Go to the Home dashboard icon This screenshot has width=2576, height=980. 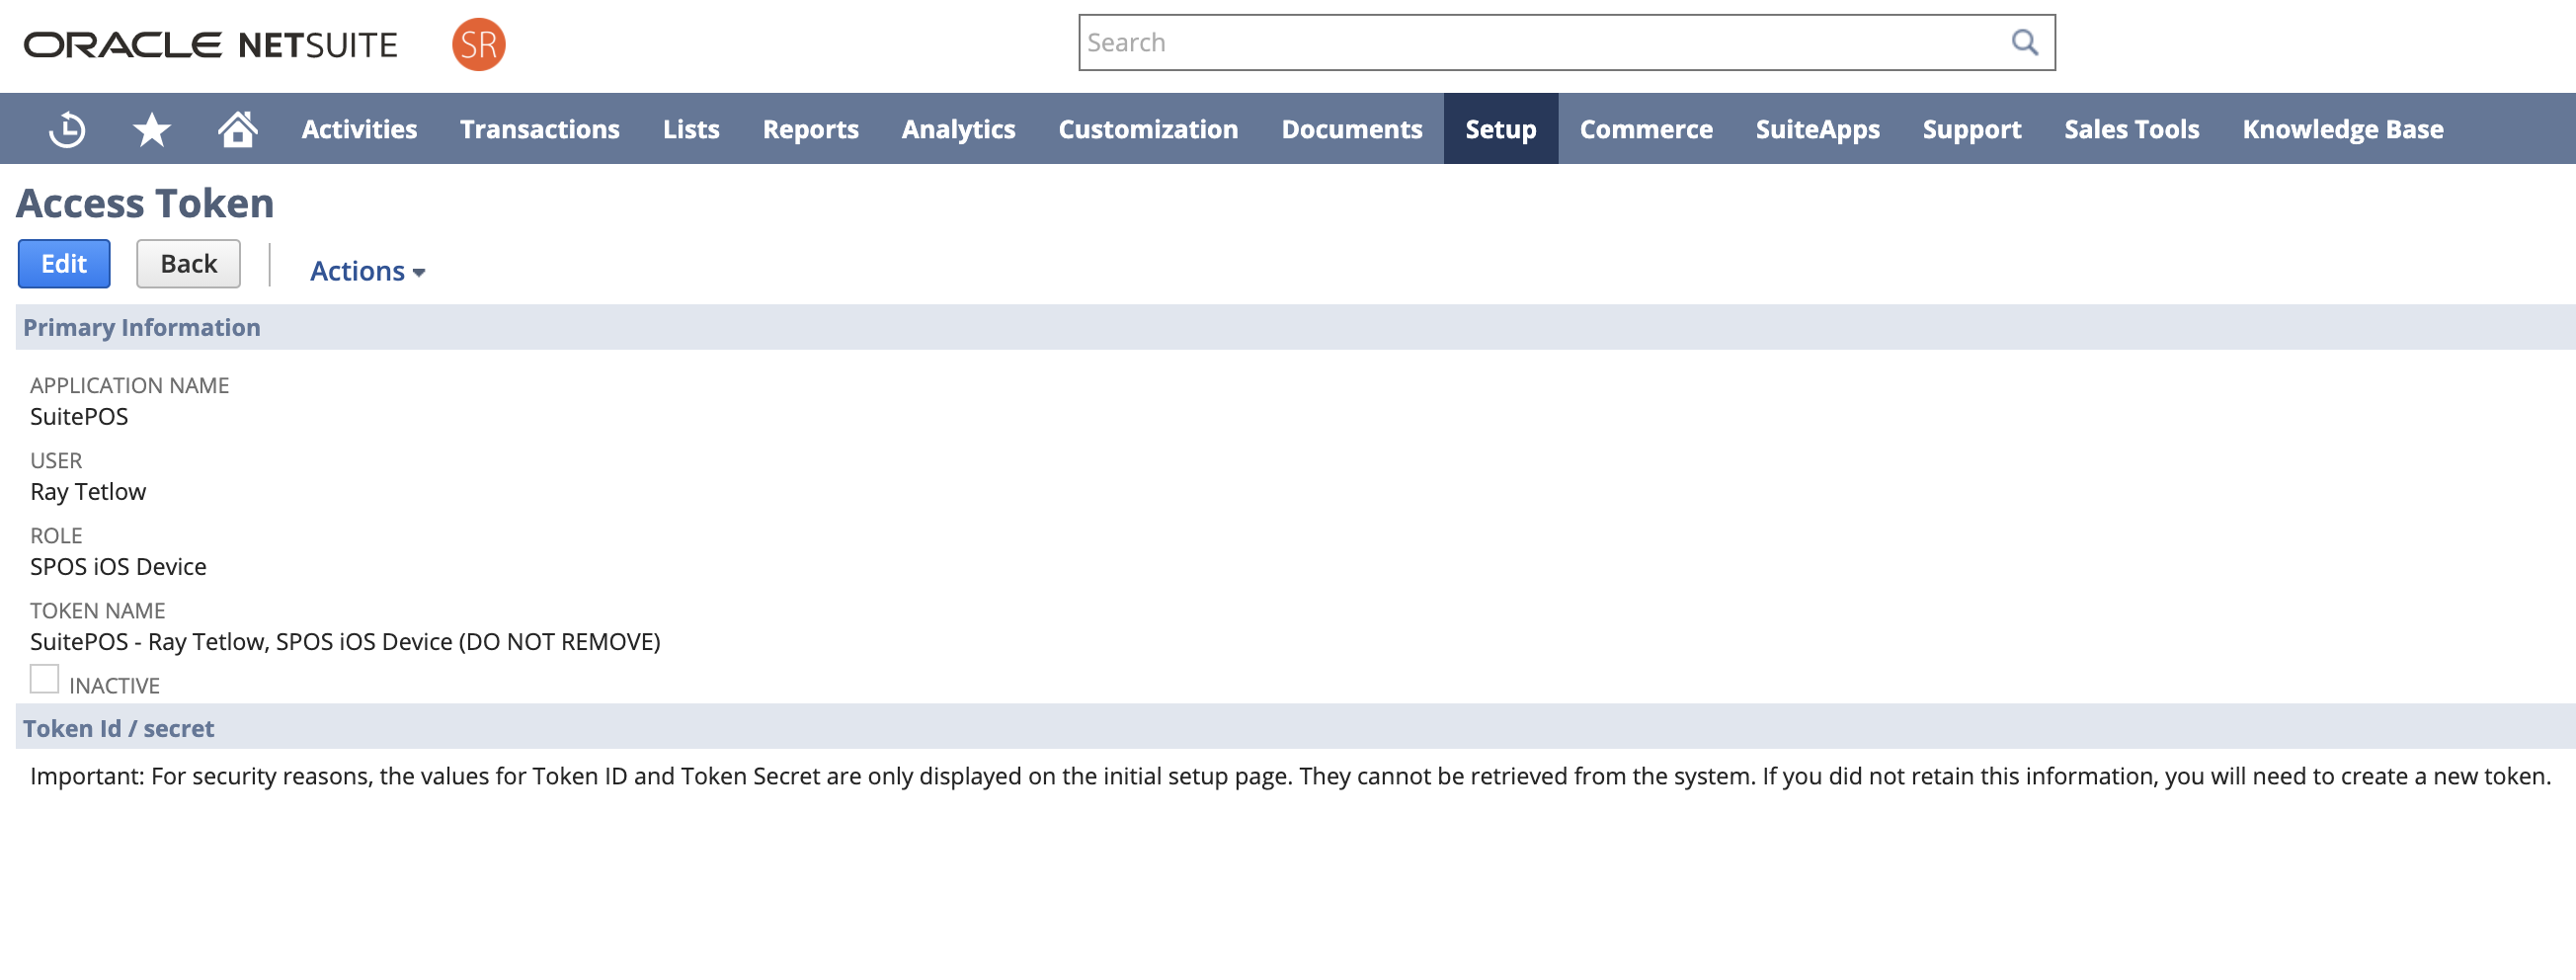pos(238,129)
